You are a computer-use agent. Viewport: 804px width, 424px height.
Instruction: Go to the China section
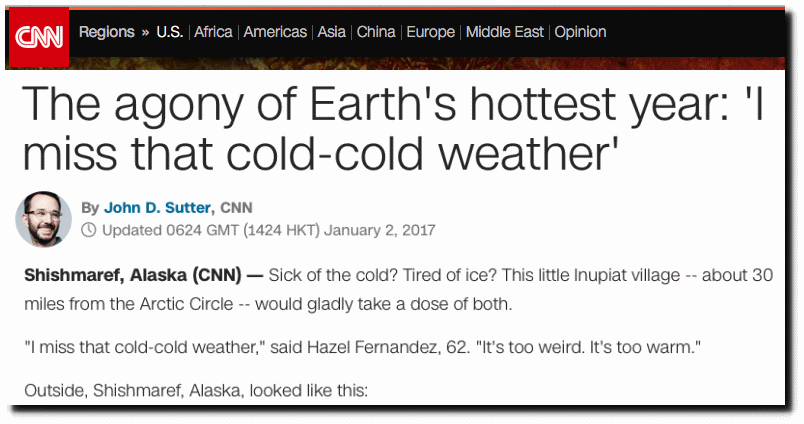point(376,32)
